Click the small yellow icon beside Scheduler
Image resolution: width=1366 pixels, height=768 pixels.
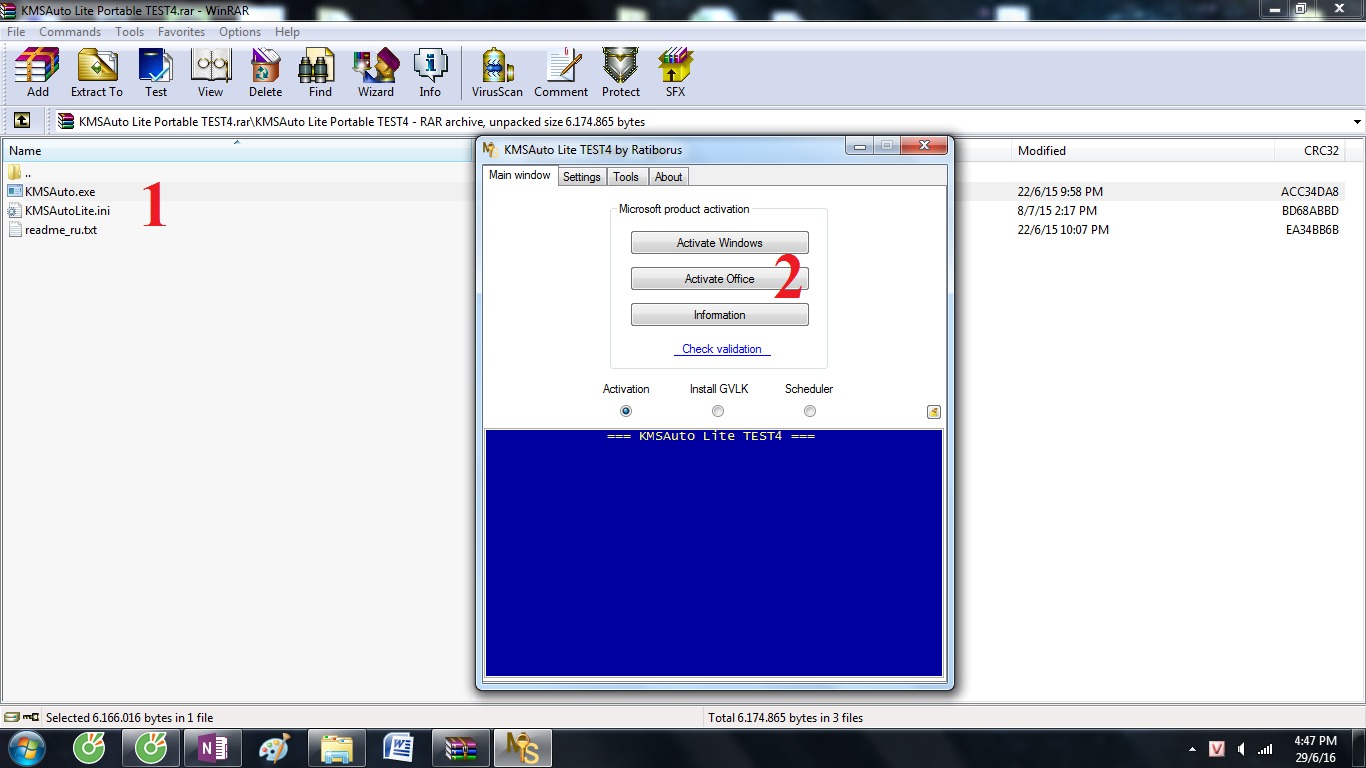tap(933, 411)
